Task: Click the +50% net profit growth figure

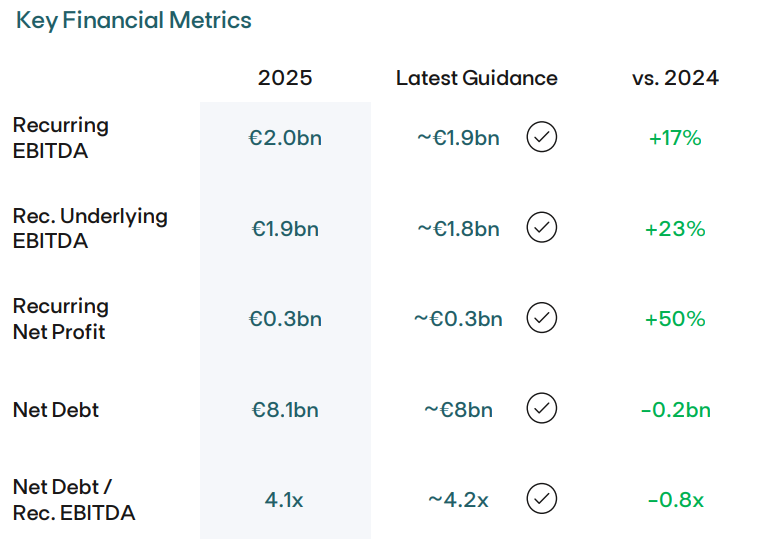Action: tap(675, 319)
